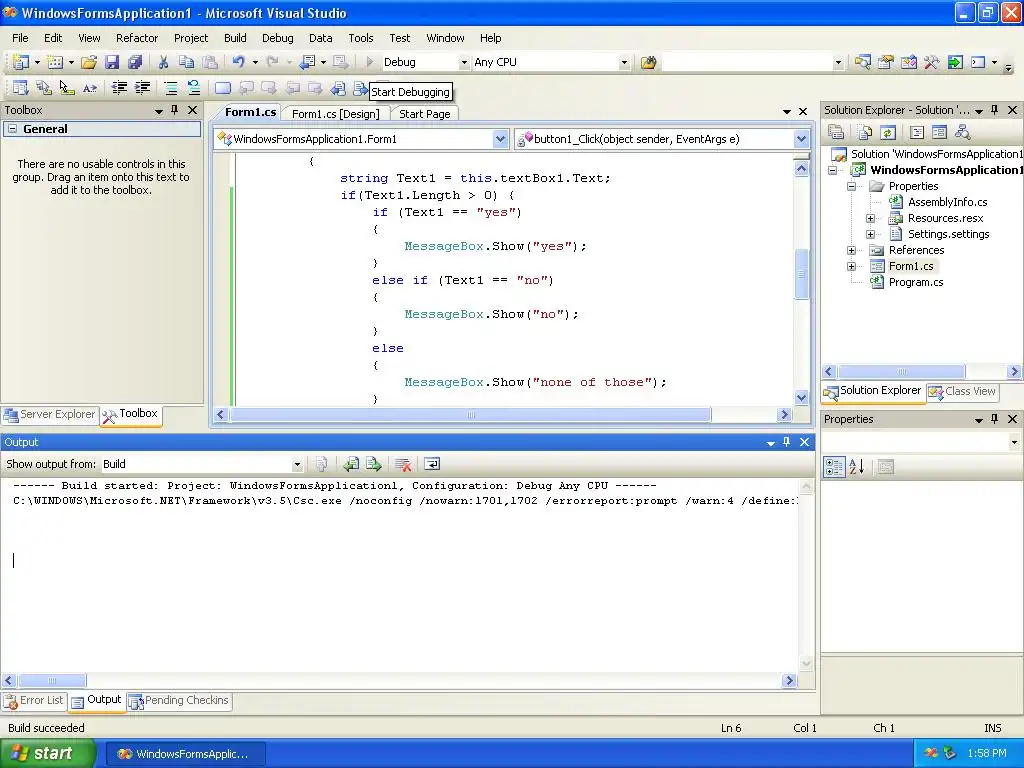
Task: Click the code editor horizontal scrollbar
Action: tap(470, 415)
